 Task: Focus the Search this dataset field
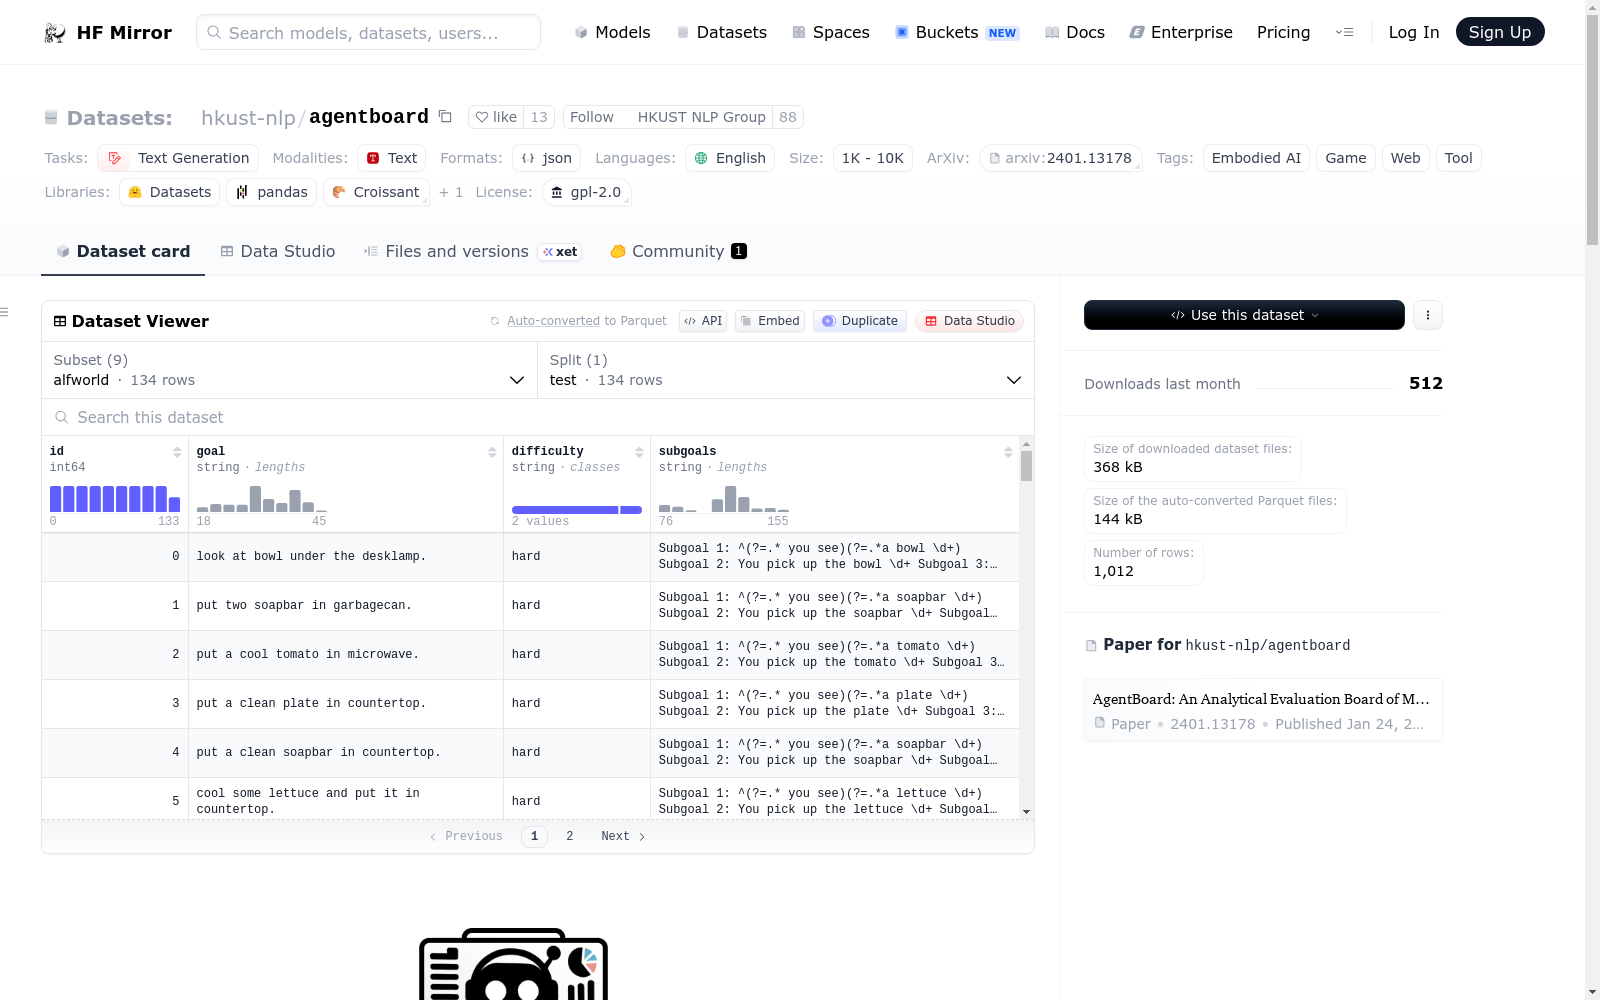pos(538,417)
